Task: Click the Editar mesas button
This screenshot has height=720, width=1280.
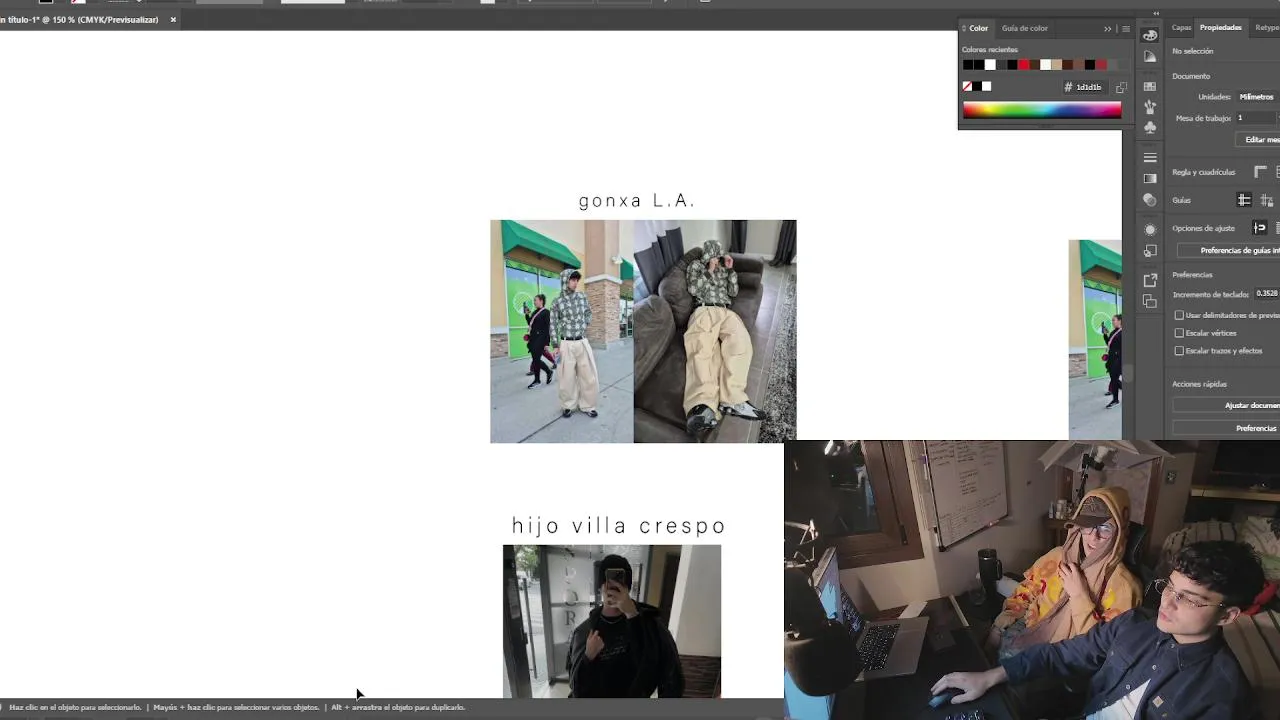Action: point(1260,140)
